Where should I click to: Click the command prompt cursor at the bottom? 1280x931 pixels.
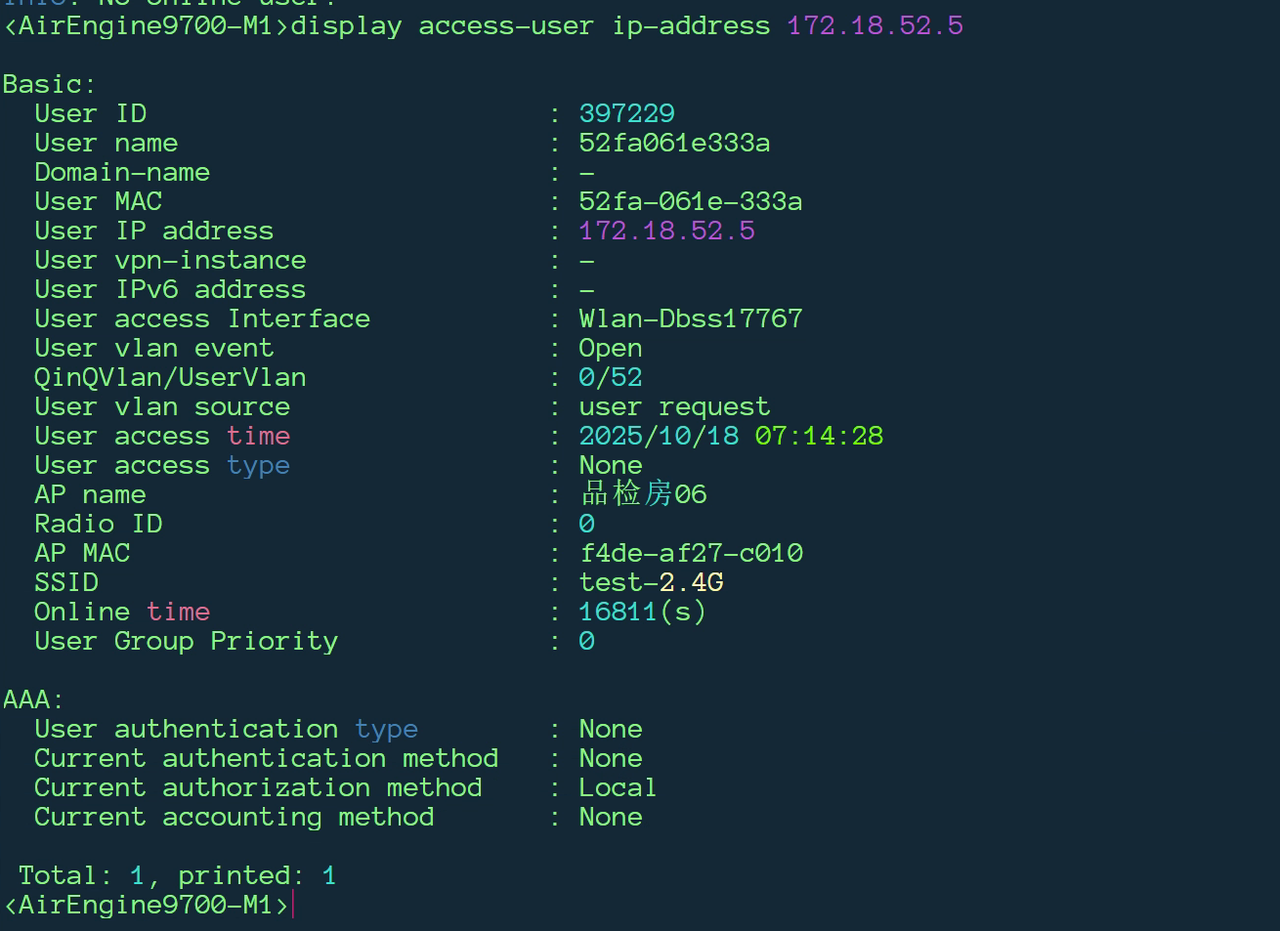[294, 905]
